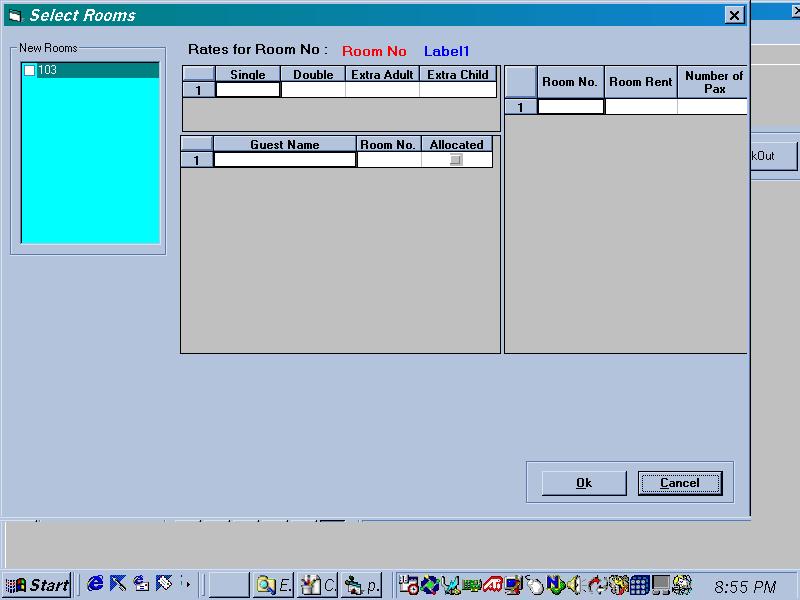
Task: Click the mouse tray icon
Action: point(535,585)
